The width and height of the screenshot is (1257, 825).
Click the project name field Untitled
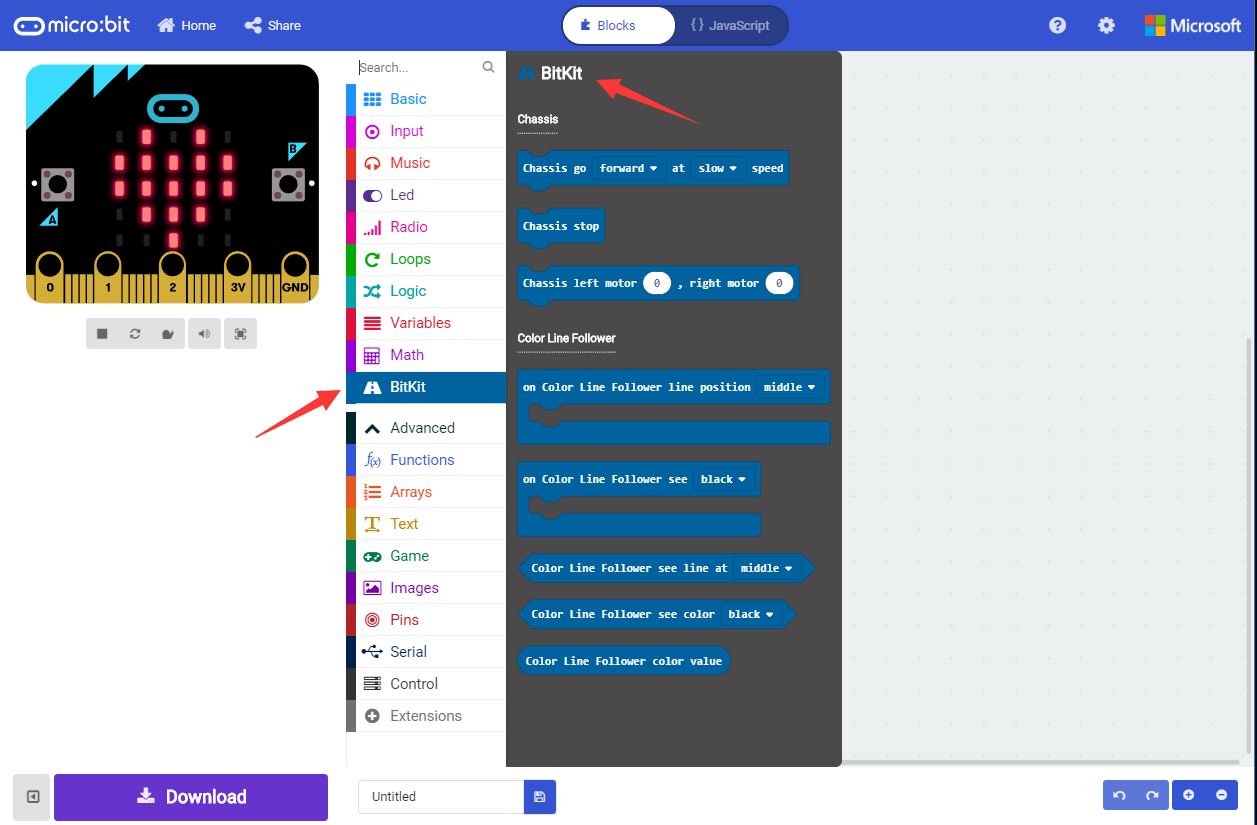(441, 797)
